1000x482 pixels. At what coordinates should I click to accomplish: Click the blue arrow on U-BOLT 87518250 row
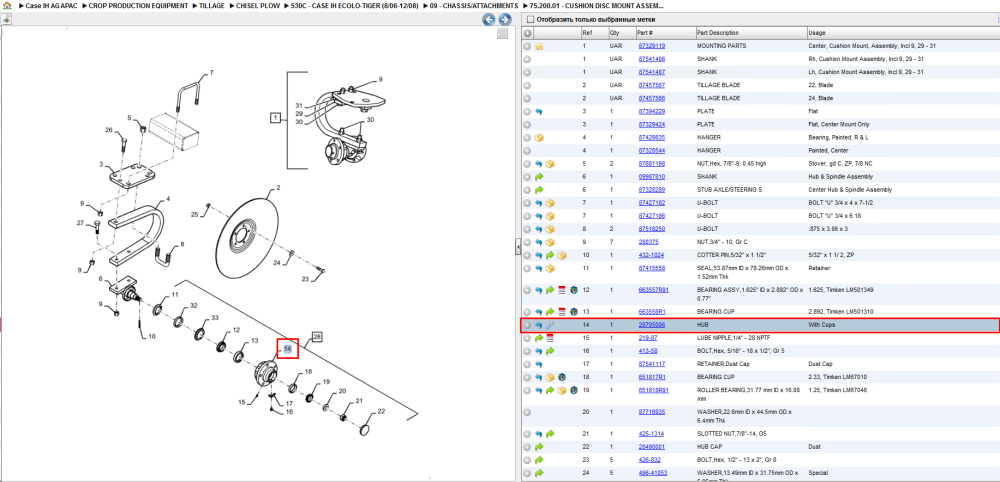tap(539, 229)
